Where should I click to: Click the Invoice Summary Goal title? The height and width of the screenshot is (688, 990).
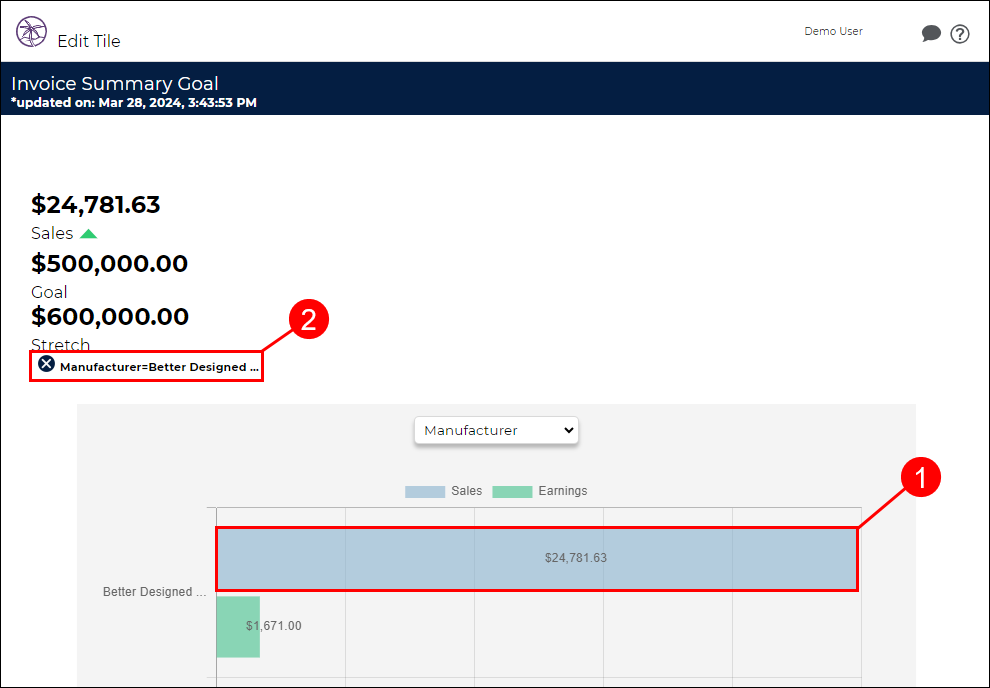(115, 83)
